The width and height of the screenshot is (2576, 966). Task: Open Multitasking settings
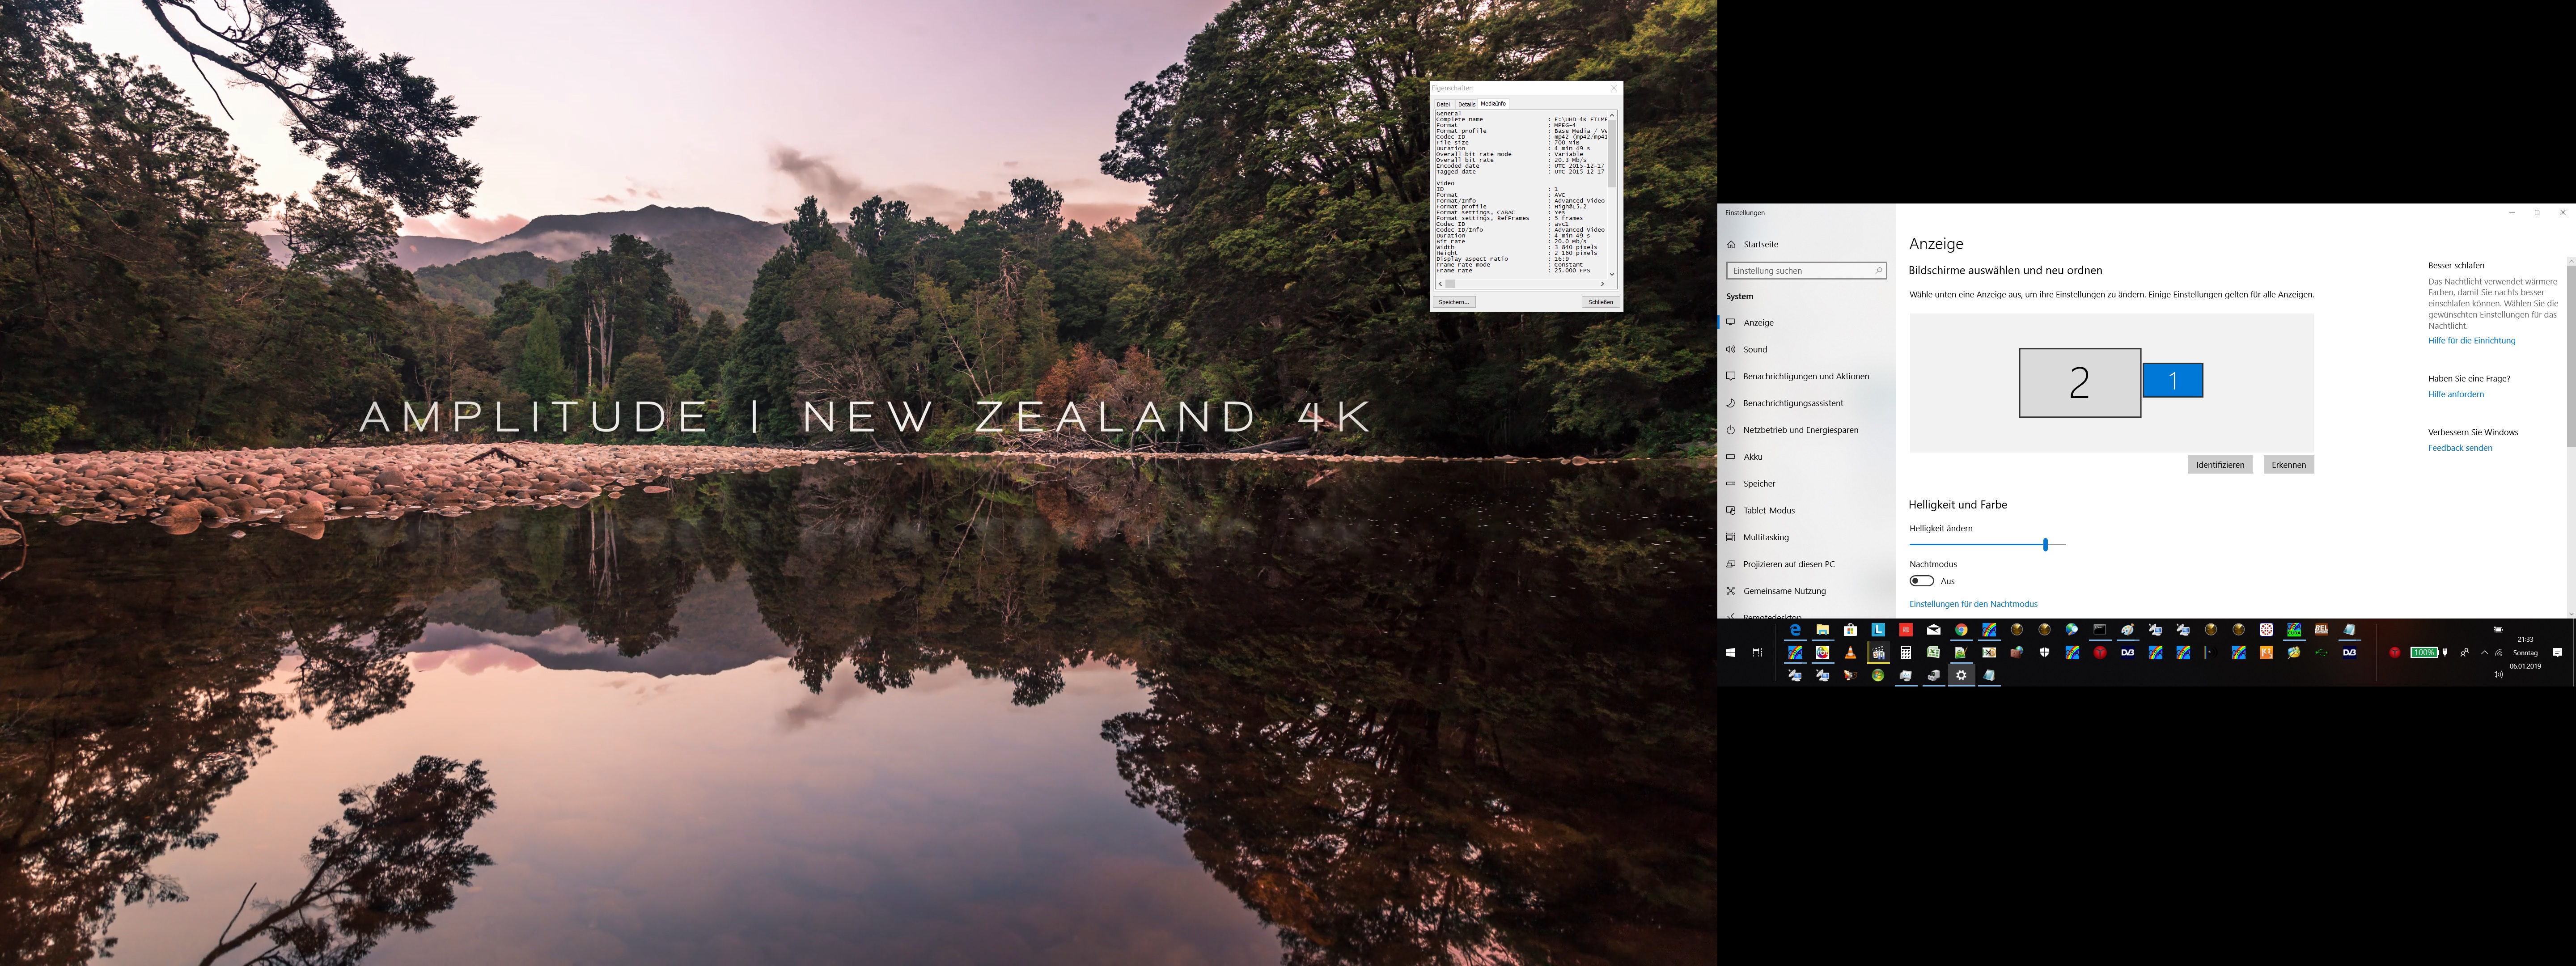click(1806, 537)
